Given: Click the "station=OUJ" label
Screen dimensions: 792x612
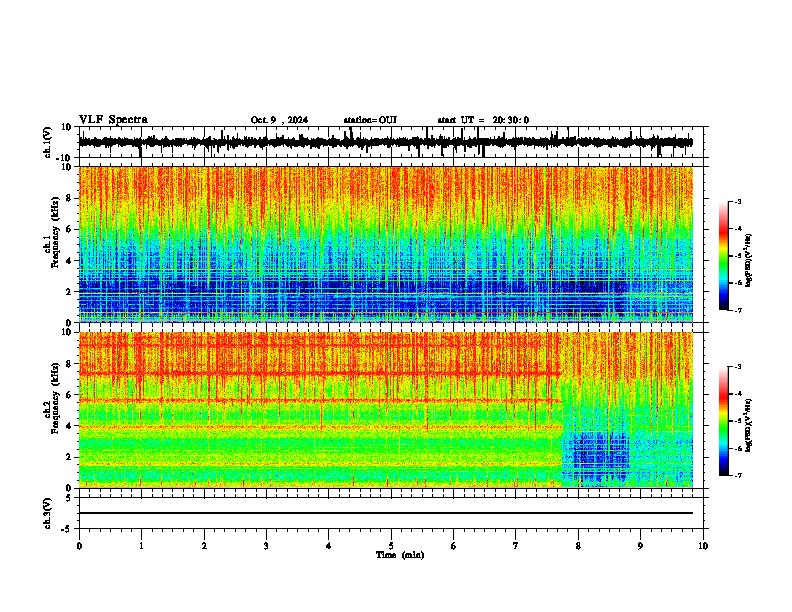Looking at the screenshot, I should pos(370,120).
